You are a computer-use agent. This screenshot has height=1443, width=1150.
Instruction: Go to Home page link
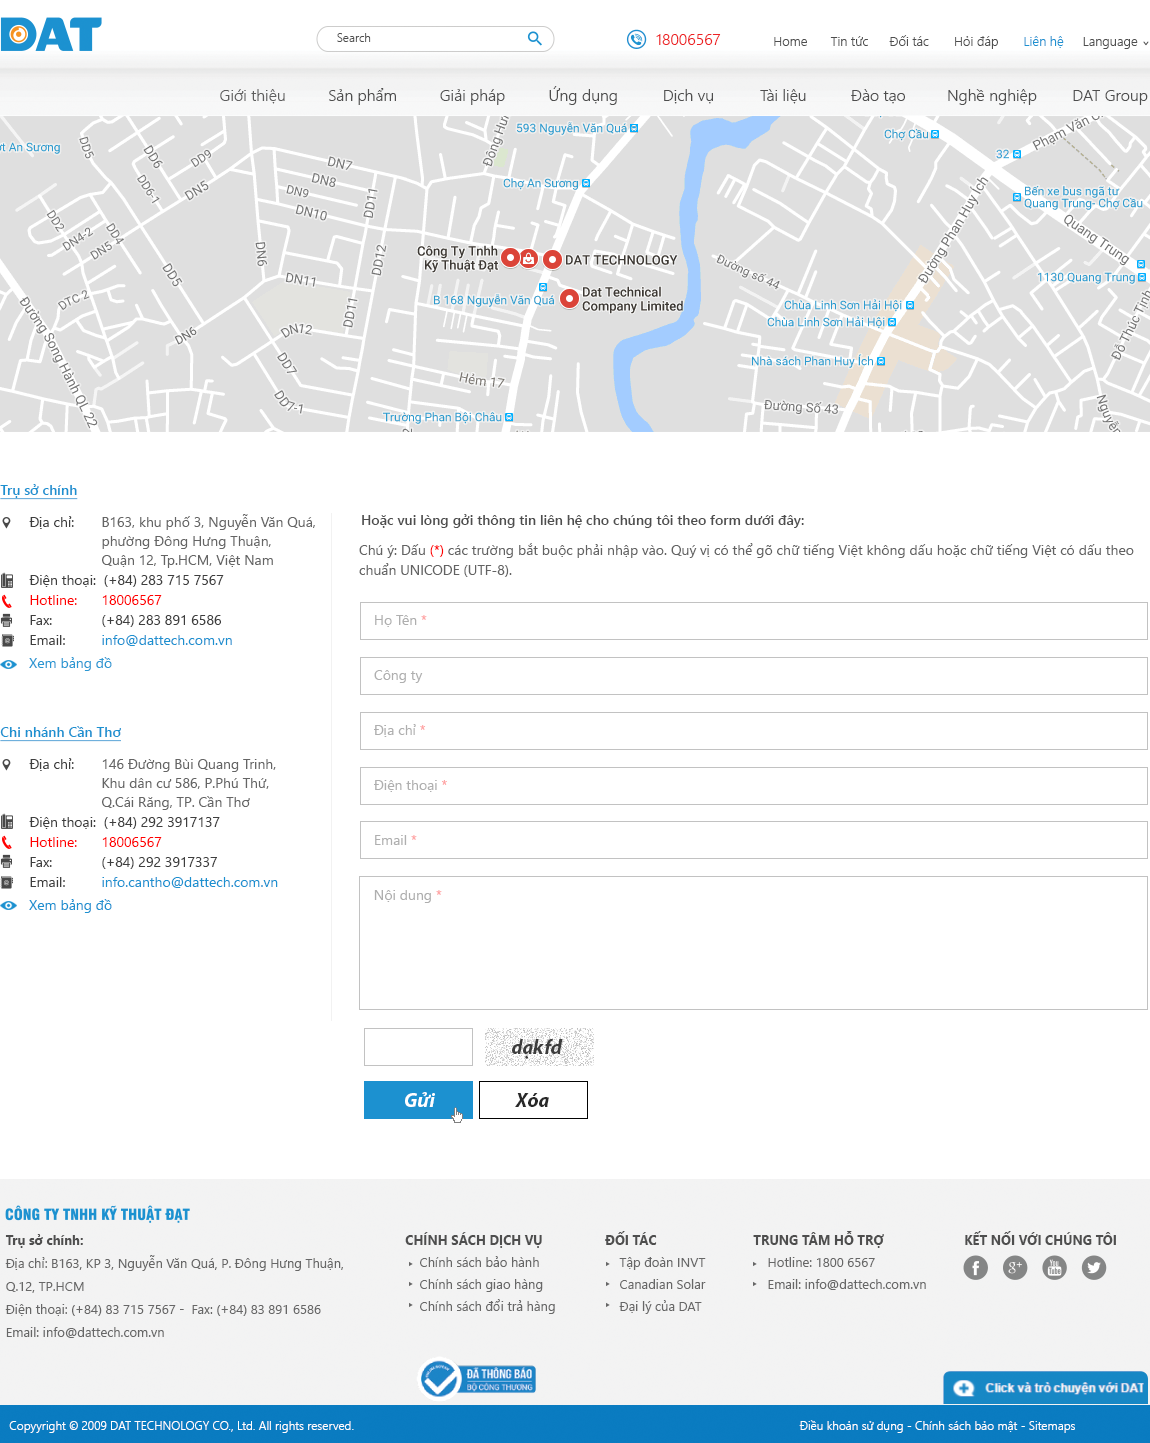[790, 42]
